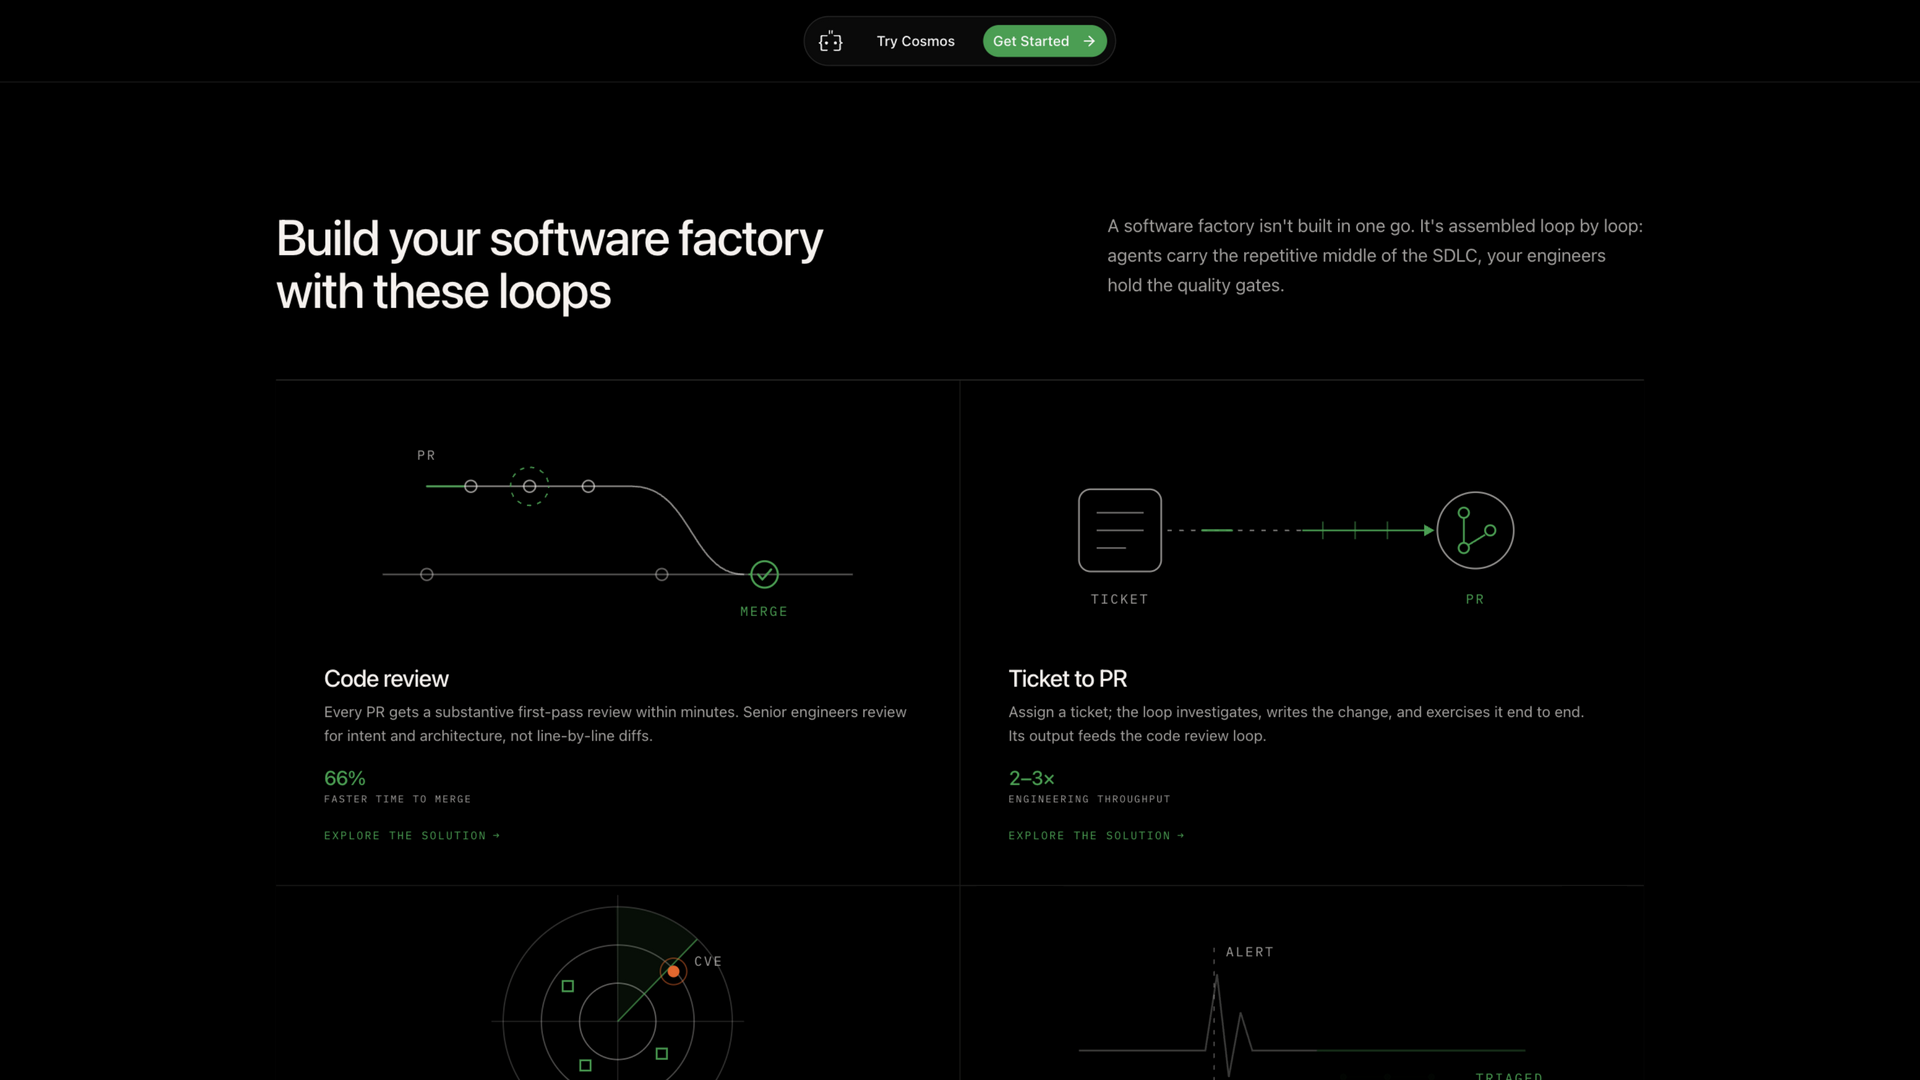1920x1080 pixels.
Task: Open Explore the Solution under Code review
Action: click(412, 835)
